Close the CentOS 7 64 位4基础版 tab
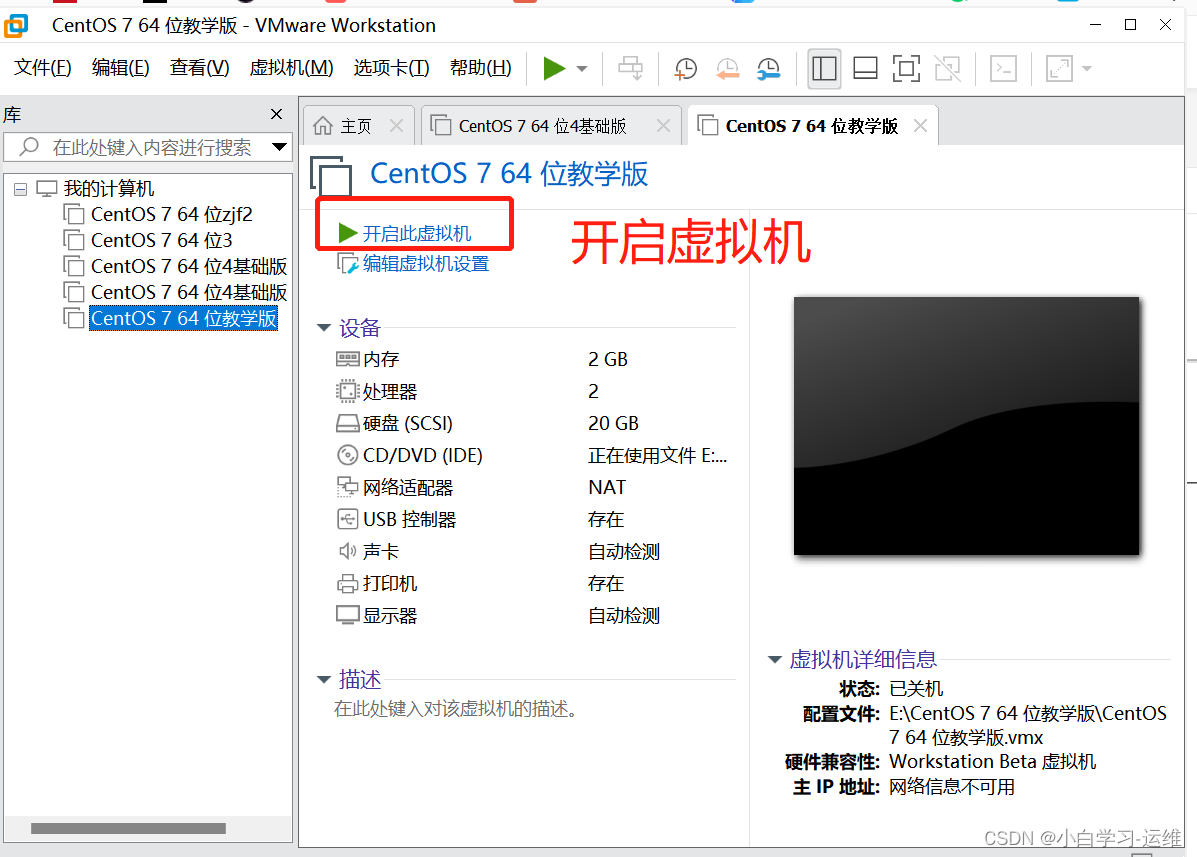This screenshot has width=1197, height=857. pos(663,126)
